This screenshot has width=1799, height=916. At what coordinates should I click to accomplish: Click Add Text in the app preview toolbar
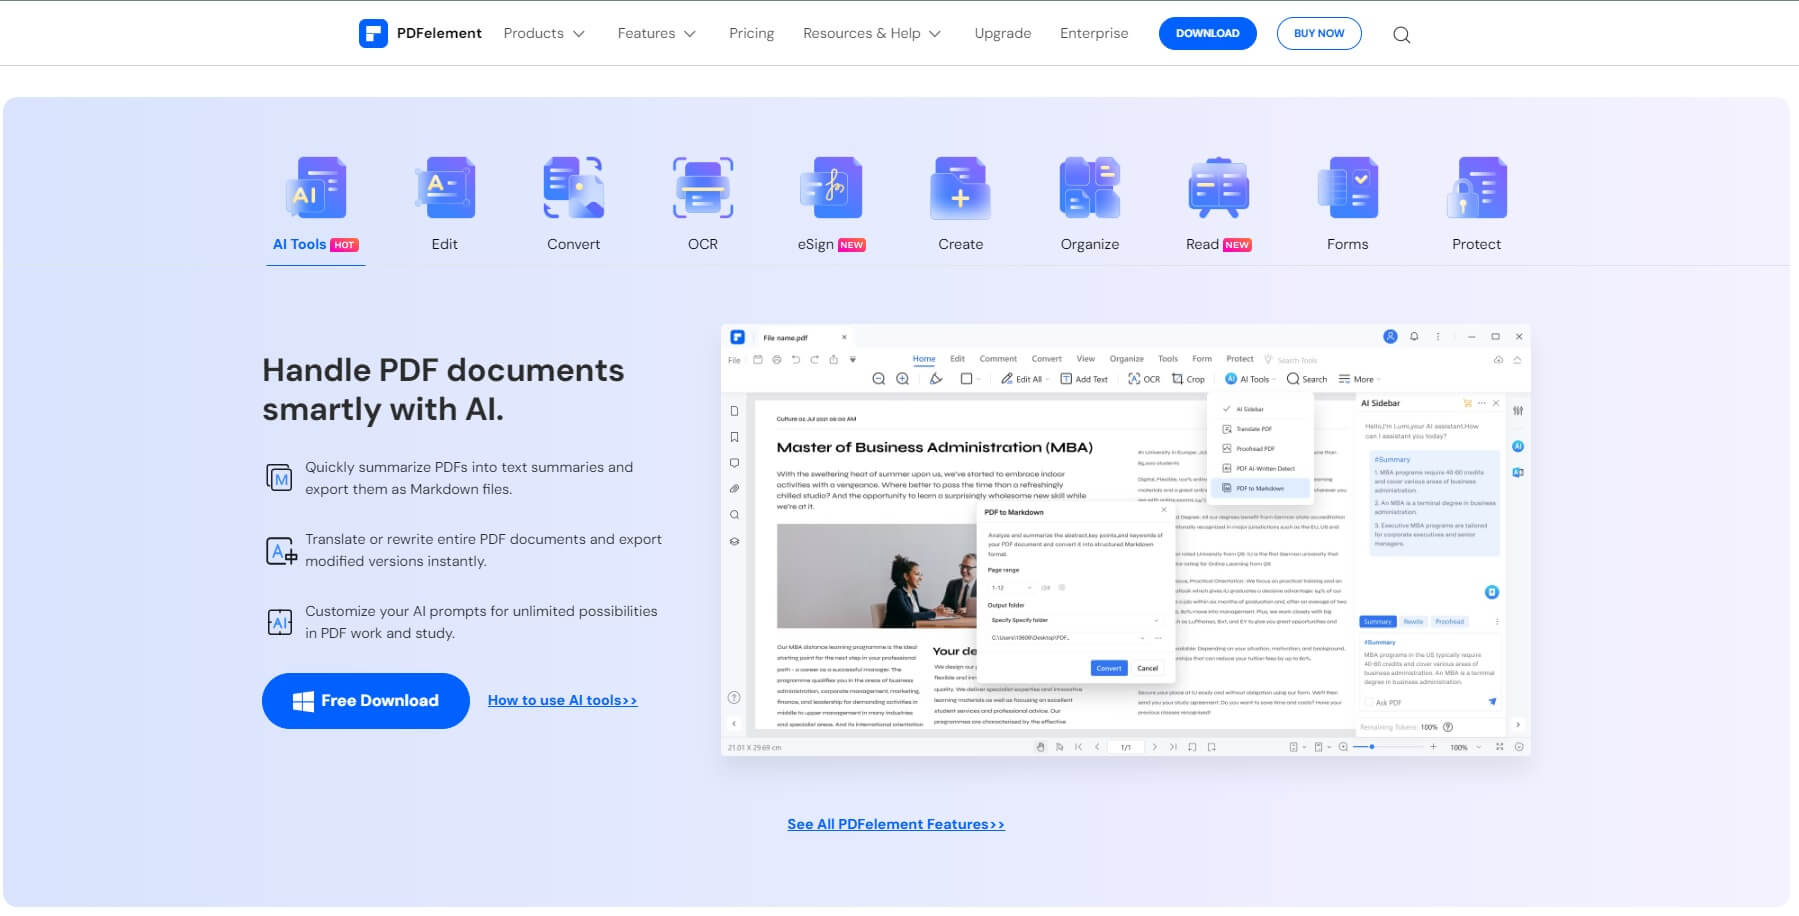click(1084, 379)
